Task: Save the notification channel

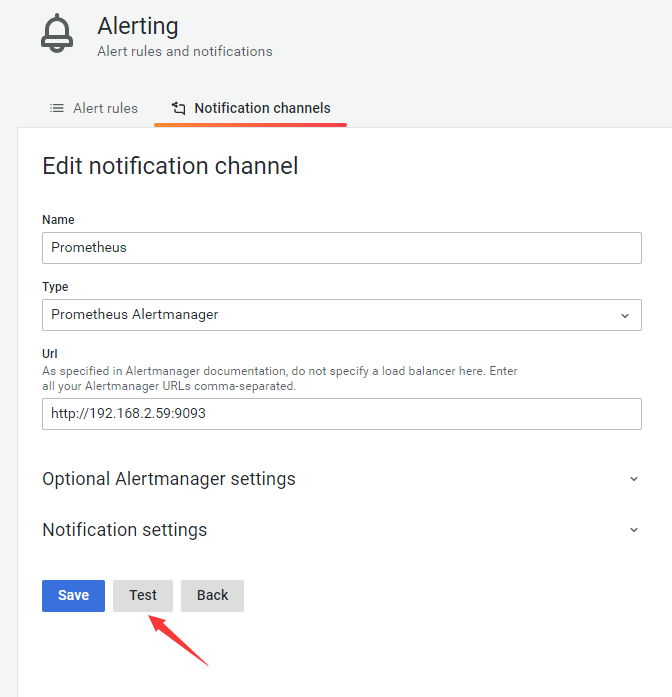Action: click(x=73, y=596)
